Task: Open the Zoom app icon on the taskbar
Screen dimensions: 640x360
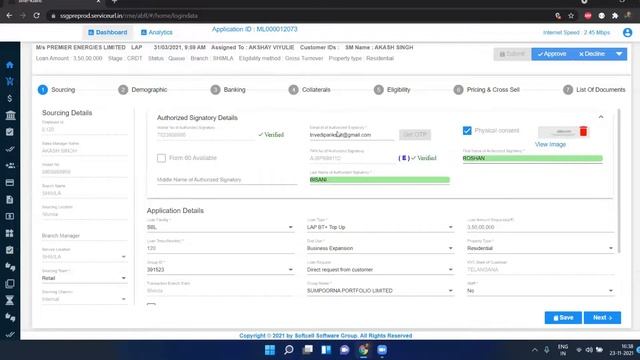Action: coord(382,350)
